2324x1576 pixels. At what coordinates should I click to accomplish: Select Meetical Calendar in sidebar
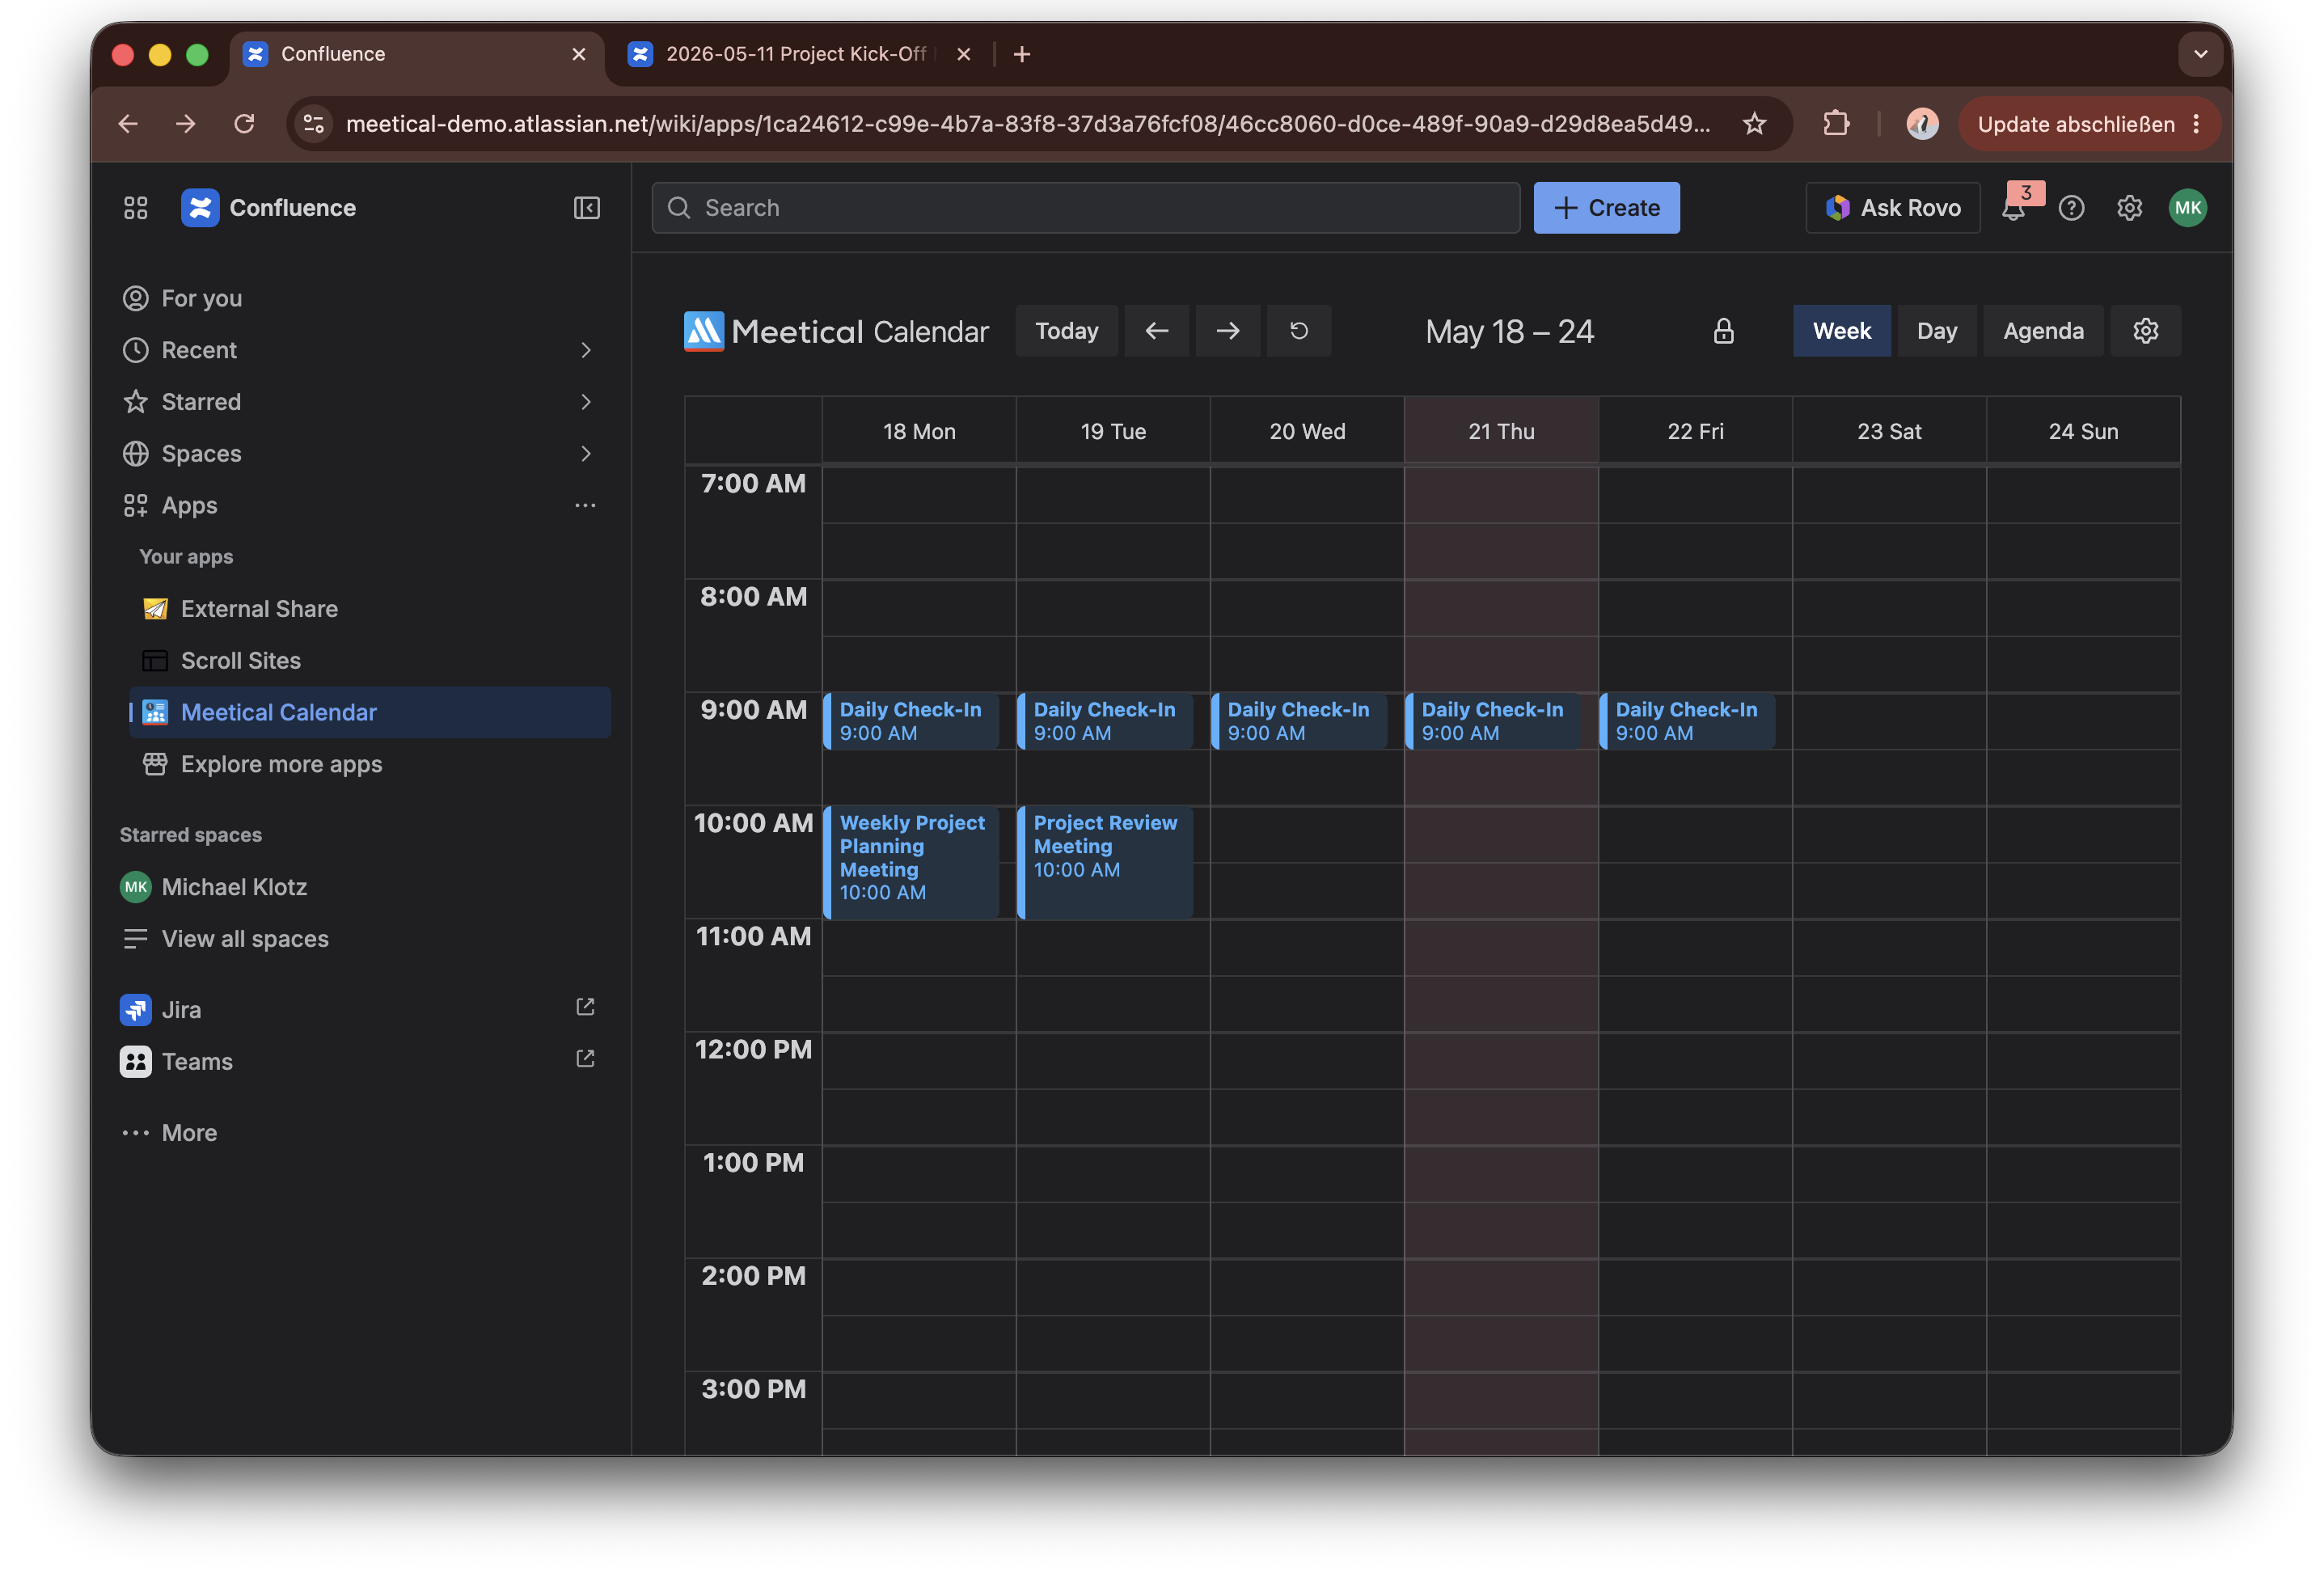[x=370, y=713]
